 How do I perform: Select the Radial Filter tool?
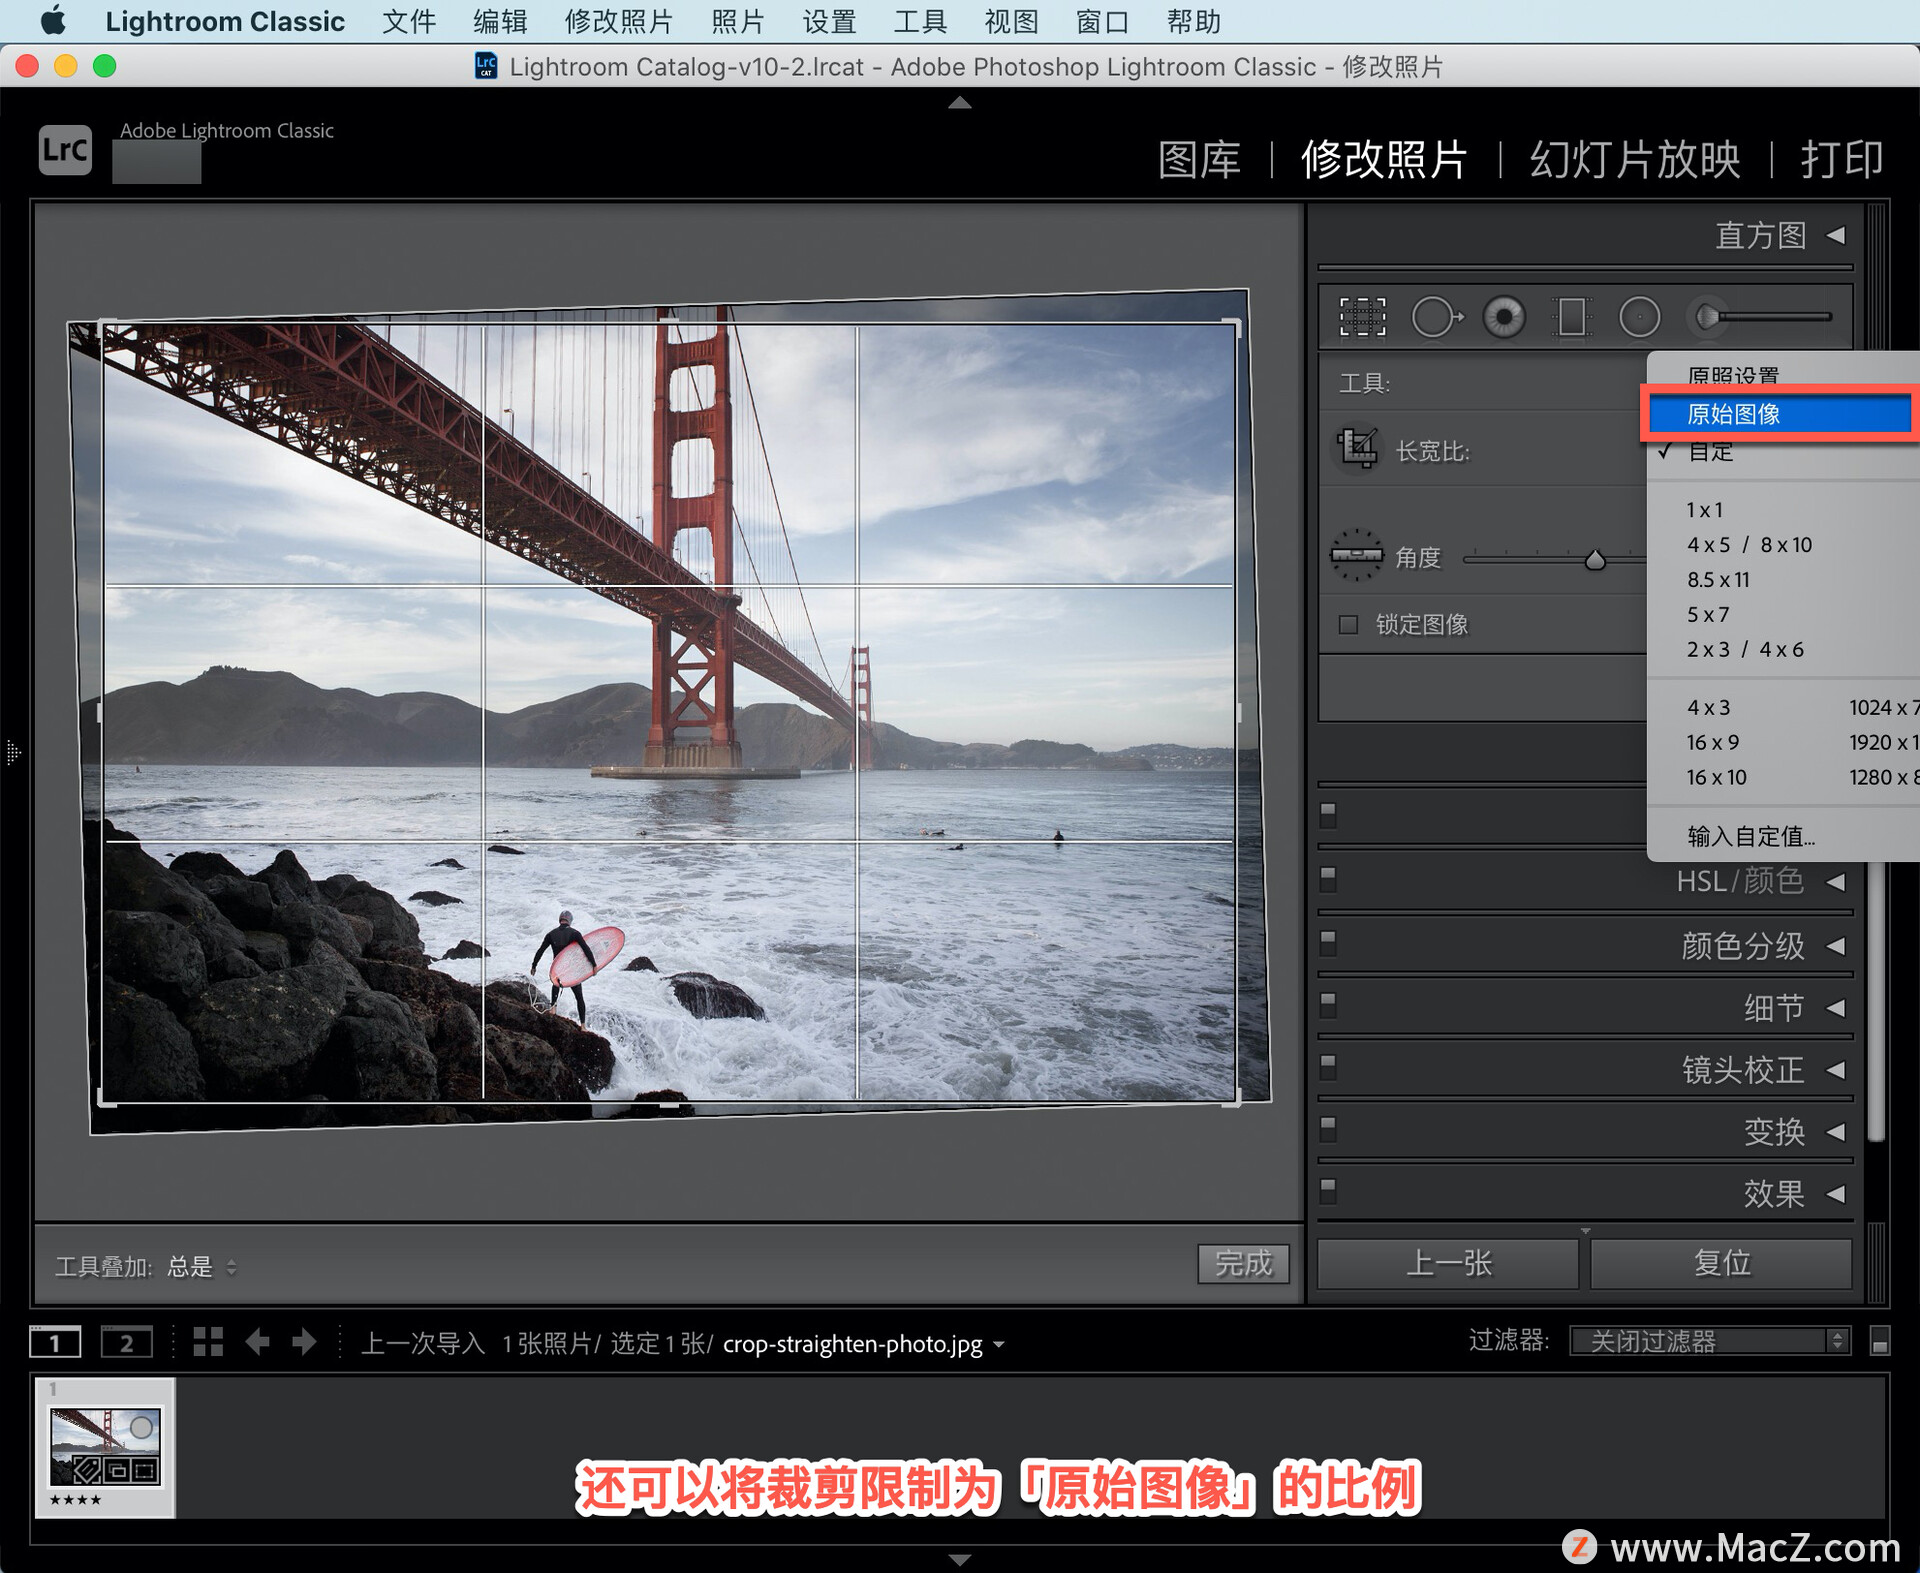pos(1639,317)
